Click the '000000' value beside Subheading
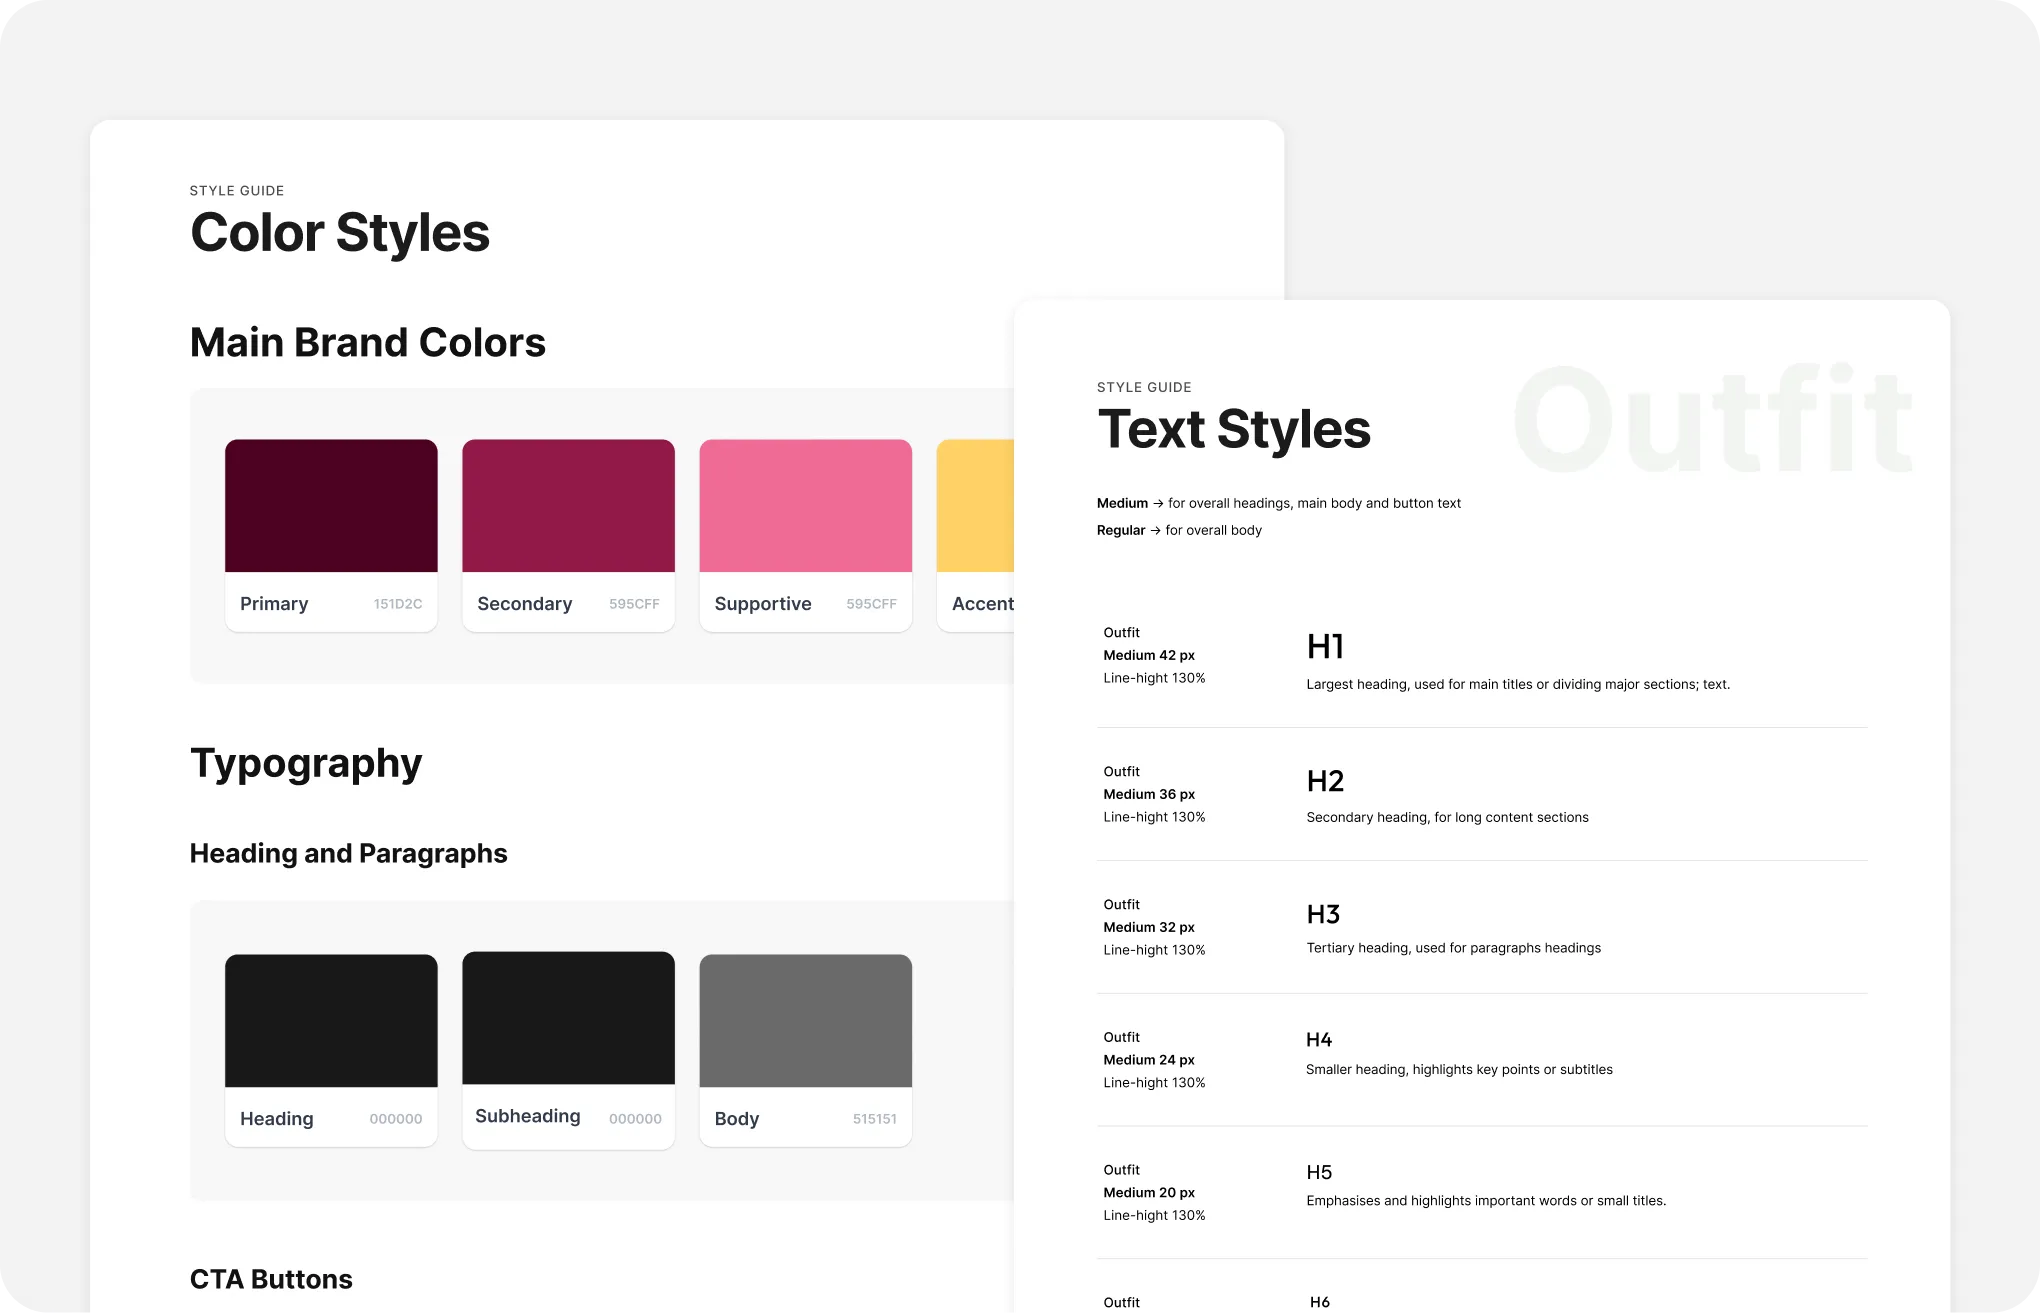 coord(635,1119)
